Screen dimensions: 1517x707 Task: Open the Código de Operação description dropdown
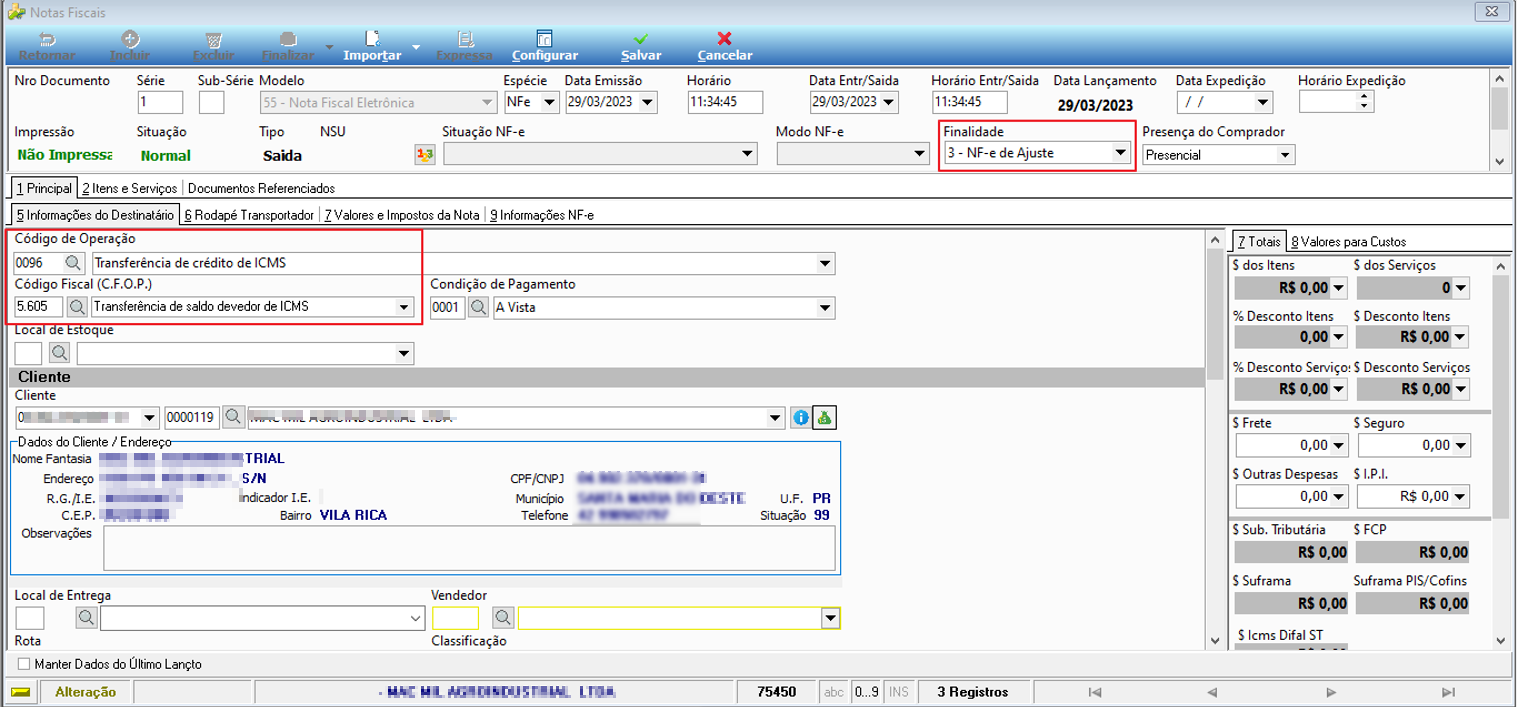[x=826, y=264]
